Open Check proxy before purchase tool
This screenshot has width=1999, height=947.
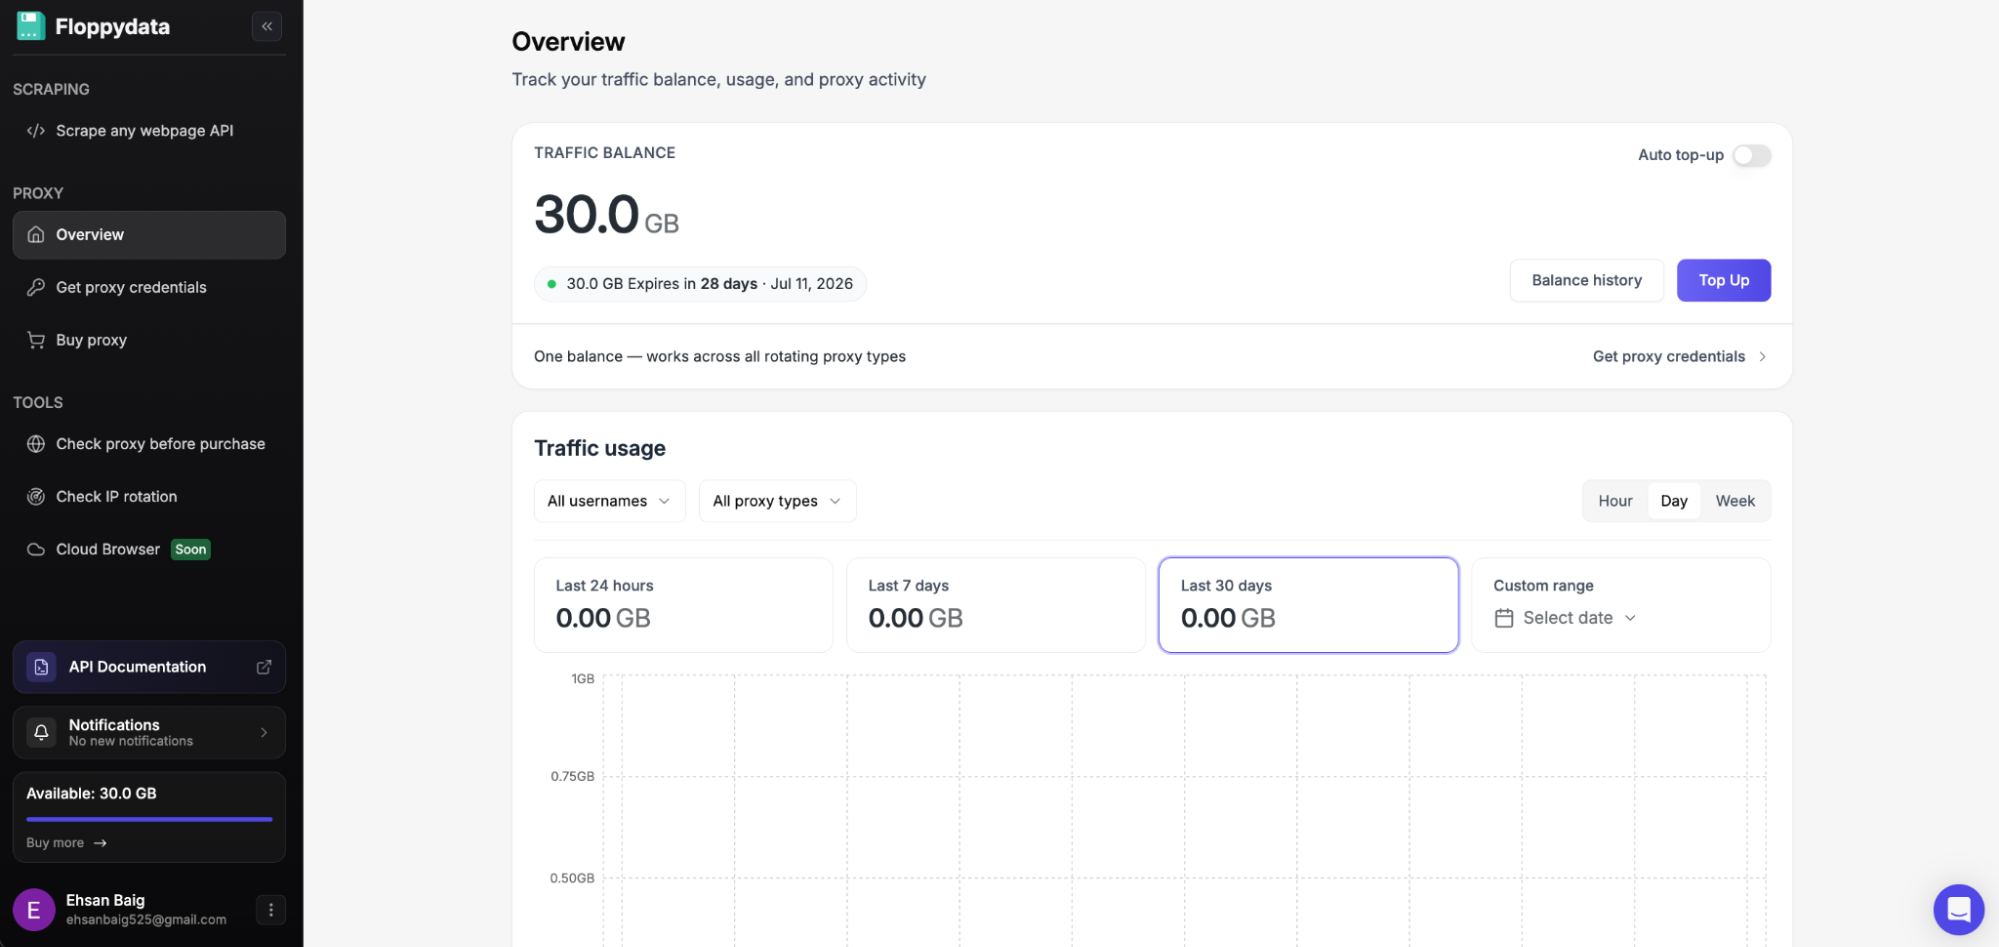(149, 444)
